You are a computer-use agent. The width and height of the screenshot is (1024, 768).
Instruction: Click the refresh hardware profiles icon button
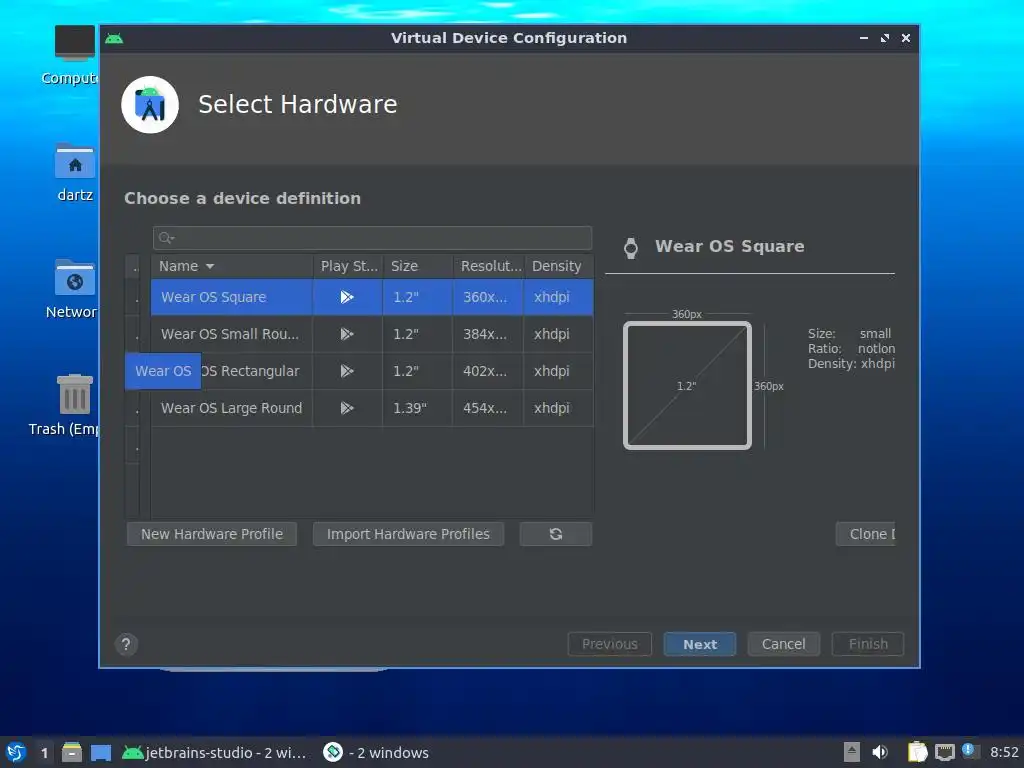click(556, 534)
